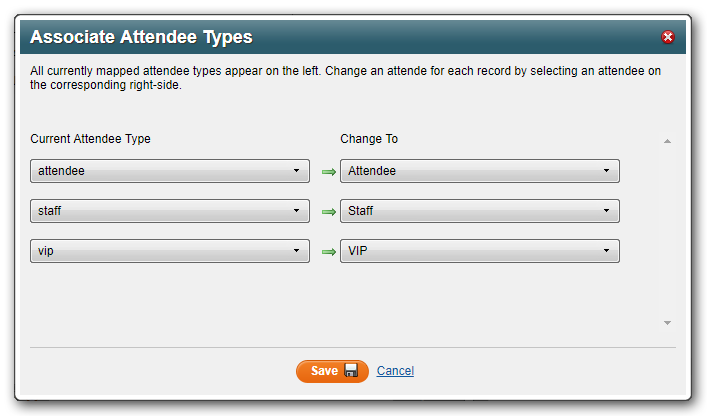Viewport: 707px width, 416px height.
Task: Click the floppy disk icon on Save
Action: pyautogui.click(x=351, y=371)
